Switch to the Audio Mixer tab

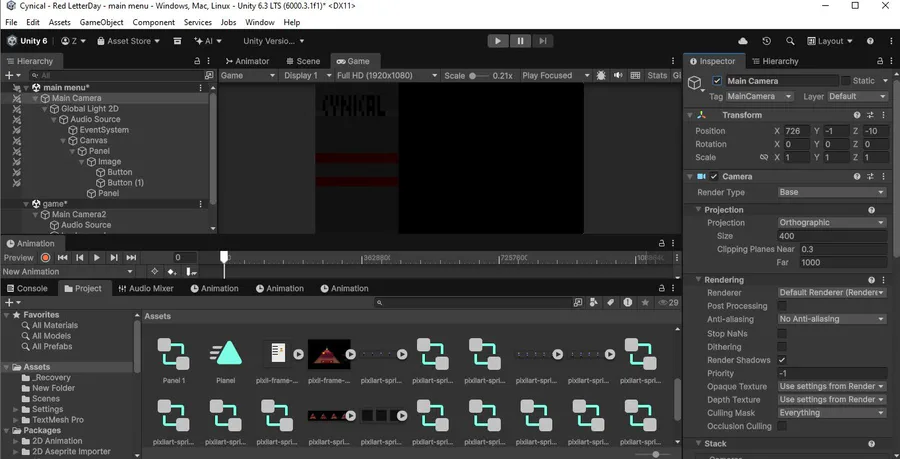[x=146, y=288]
